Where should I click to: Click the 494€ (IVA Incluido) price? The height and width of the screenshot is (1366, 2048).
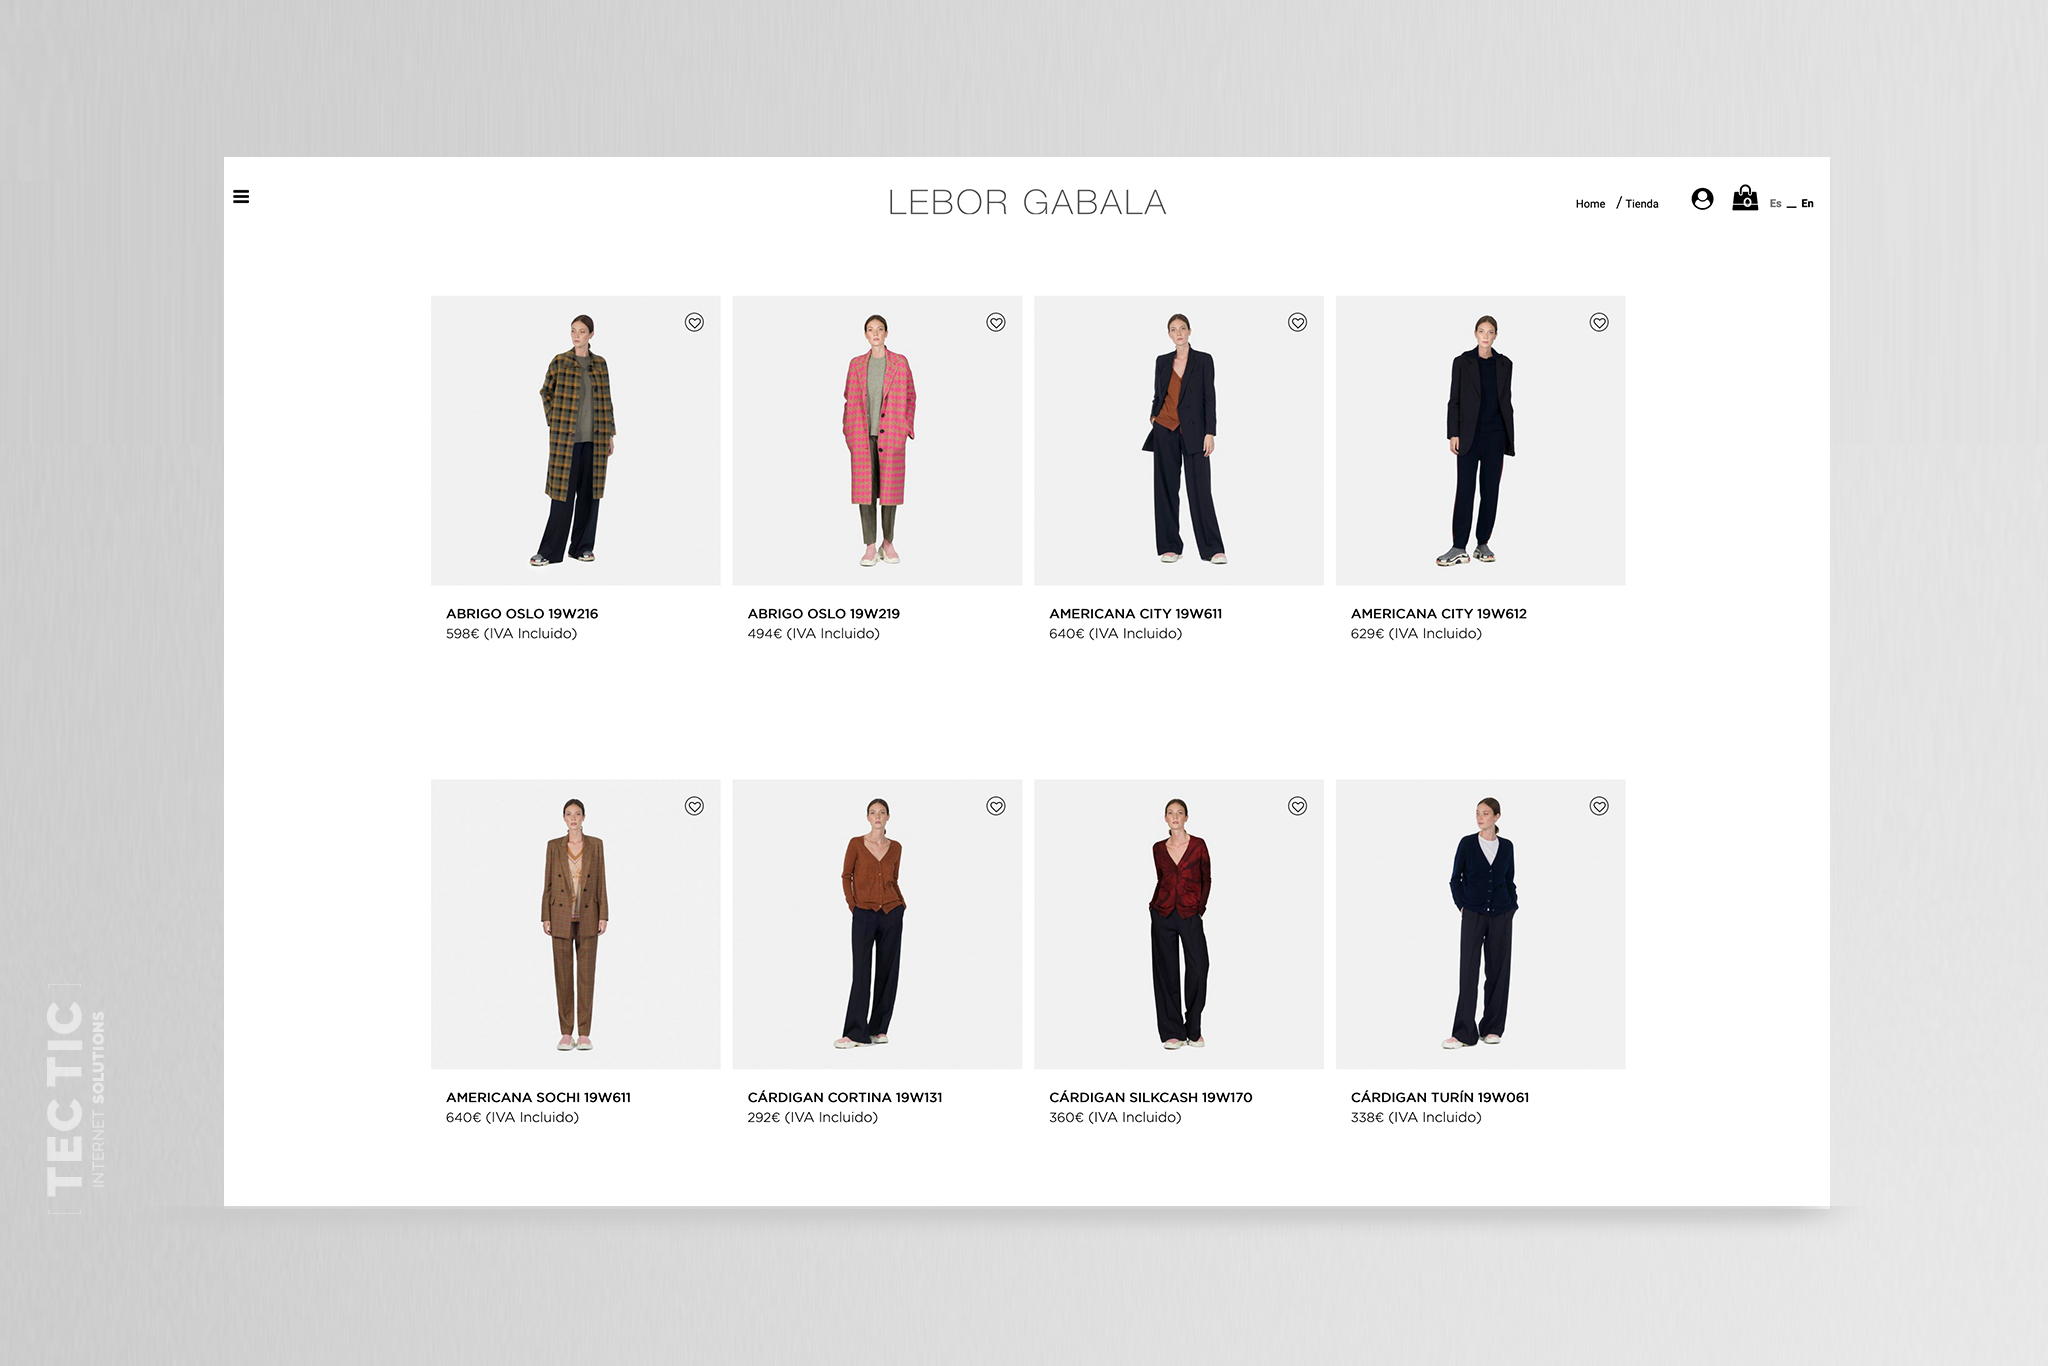pyautogui.click(x=814, y=634)
